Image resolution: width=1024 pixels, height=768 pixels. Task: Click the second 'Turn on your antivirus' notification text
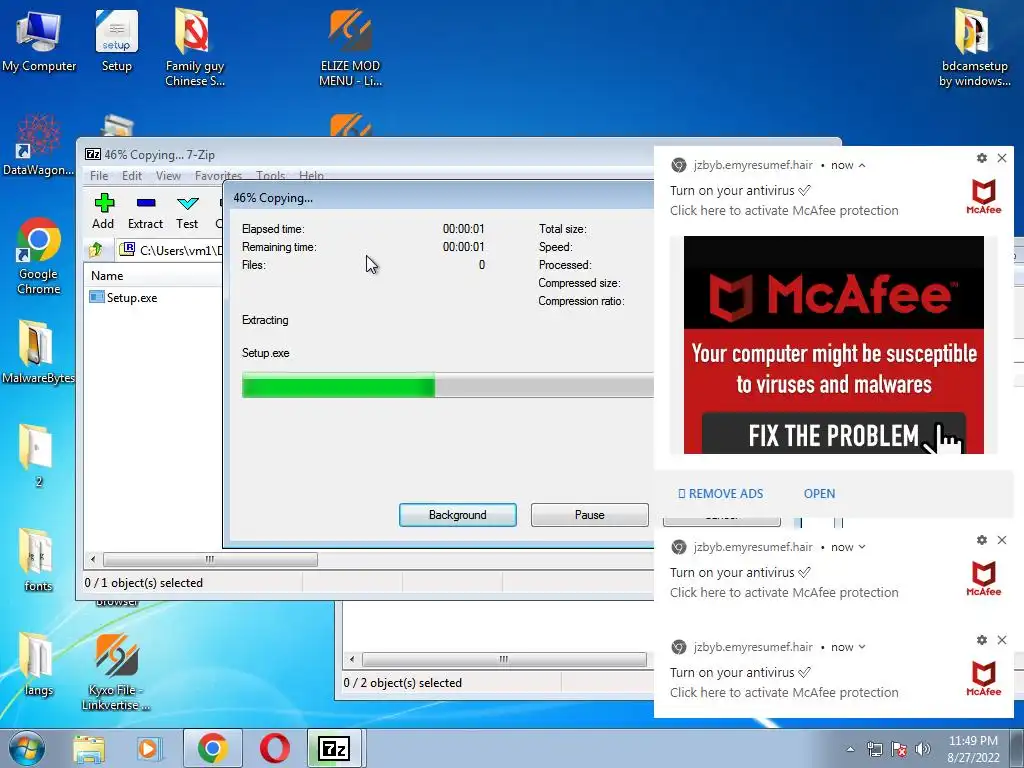click(x=739, y=573)
